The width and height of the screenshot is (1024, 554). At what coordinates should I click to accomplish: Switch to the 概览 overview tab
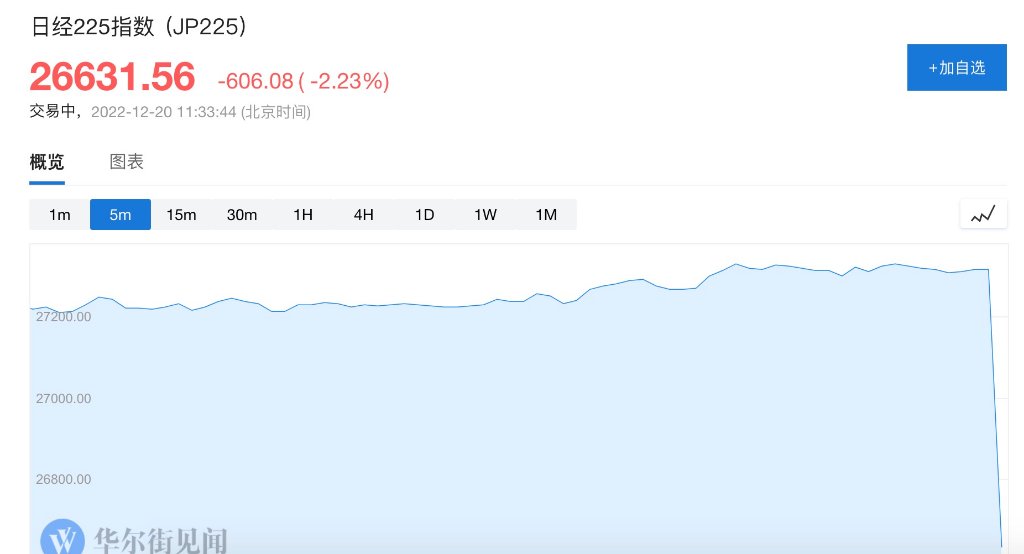point(47,162)
